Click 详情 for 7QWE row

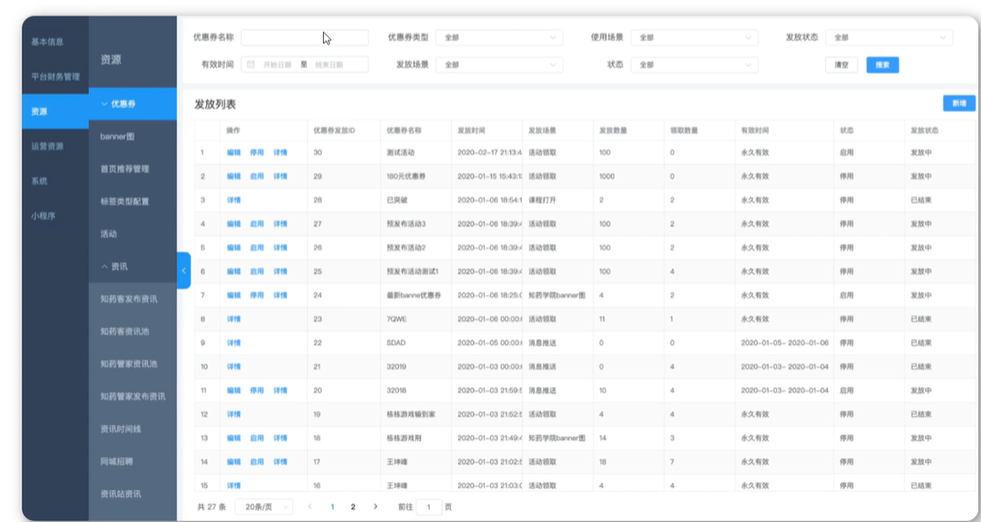(x=233, y=319)
